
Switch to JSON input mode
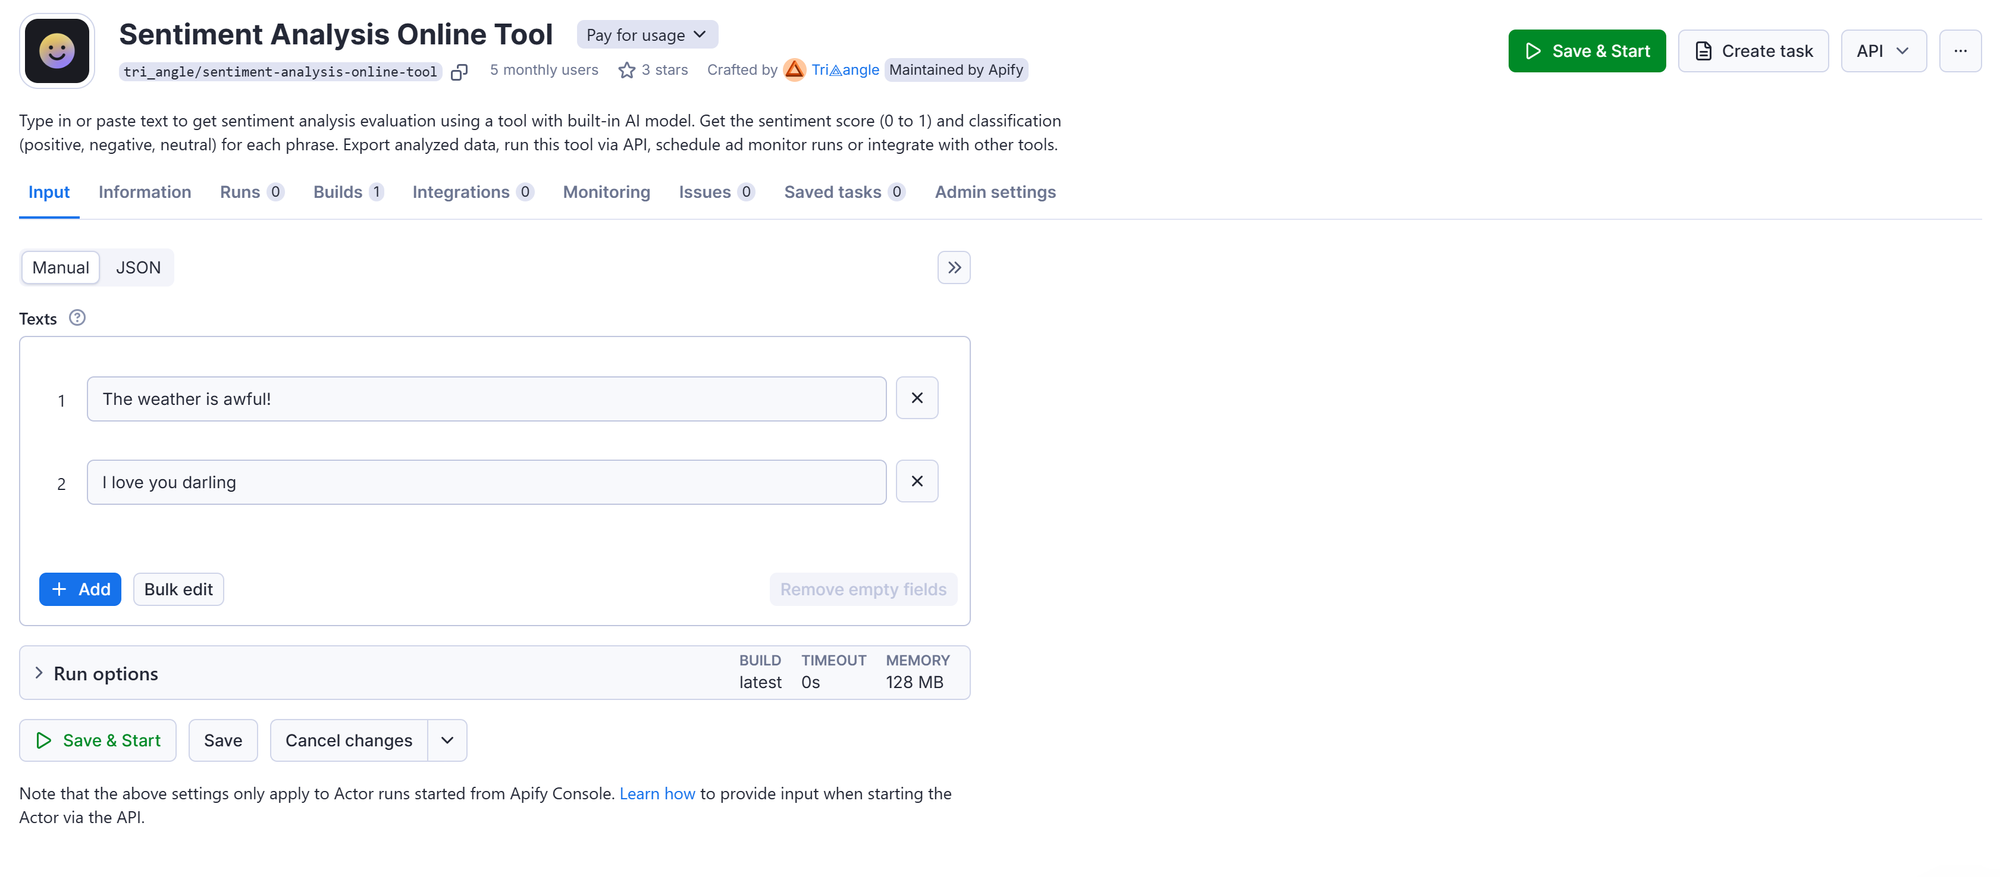(138, 267)
